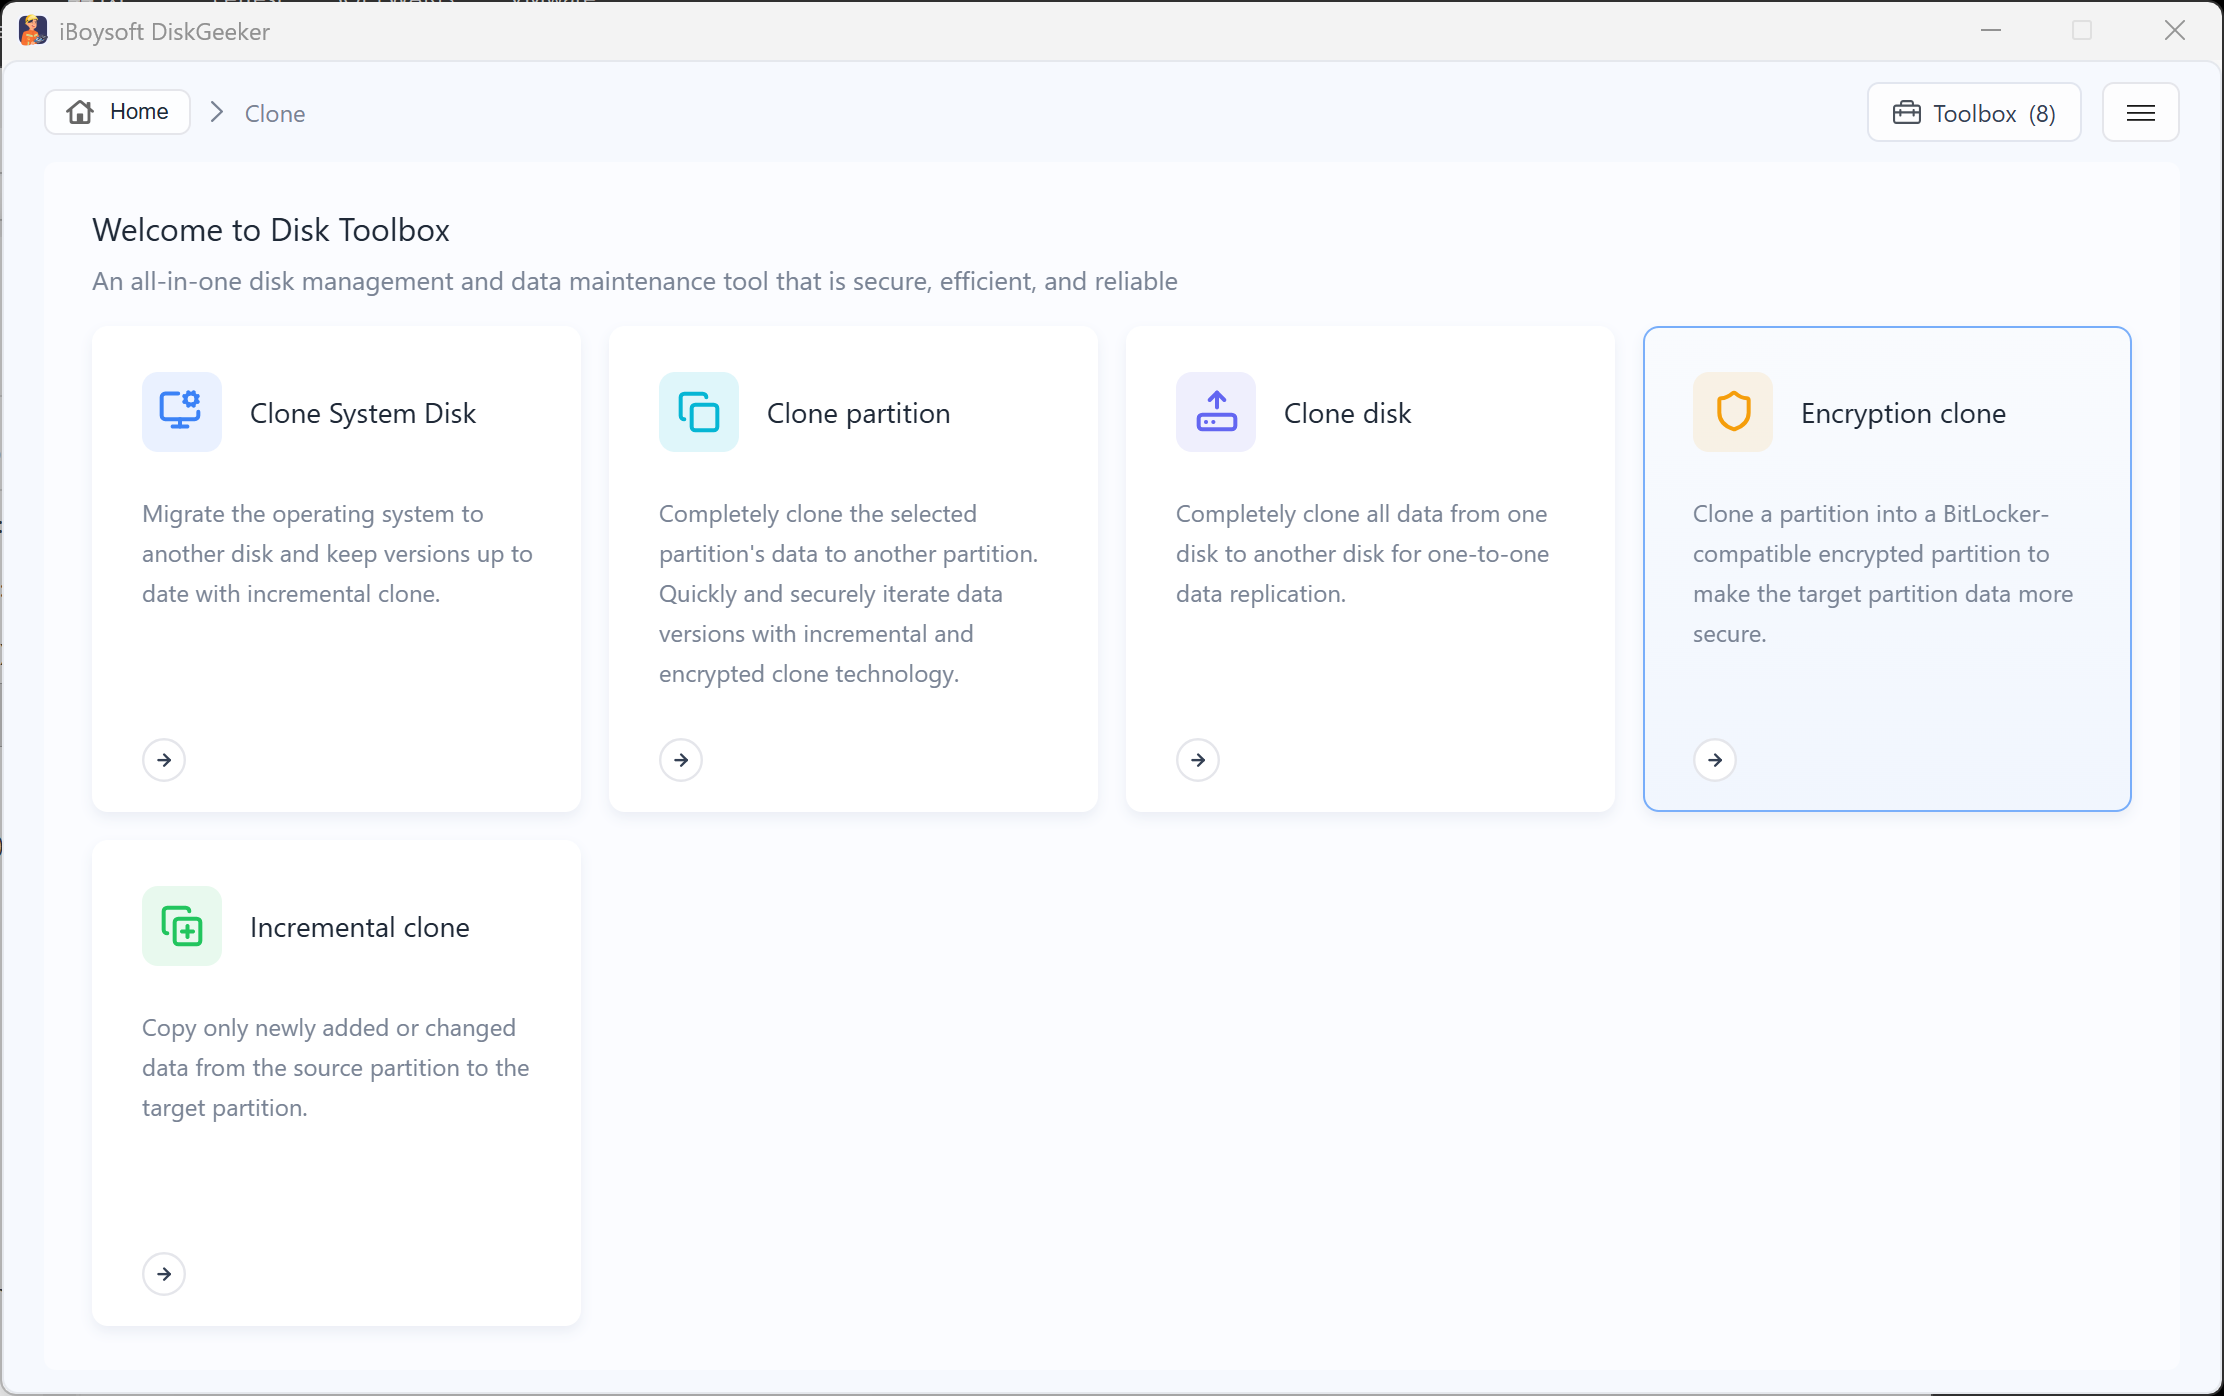Click the Clone System Disk monitor icon
Screen dimensions: 2224x1396
click(181, 412)
